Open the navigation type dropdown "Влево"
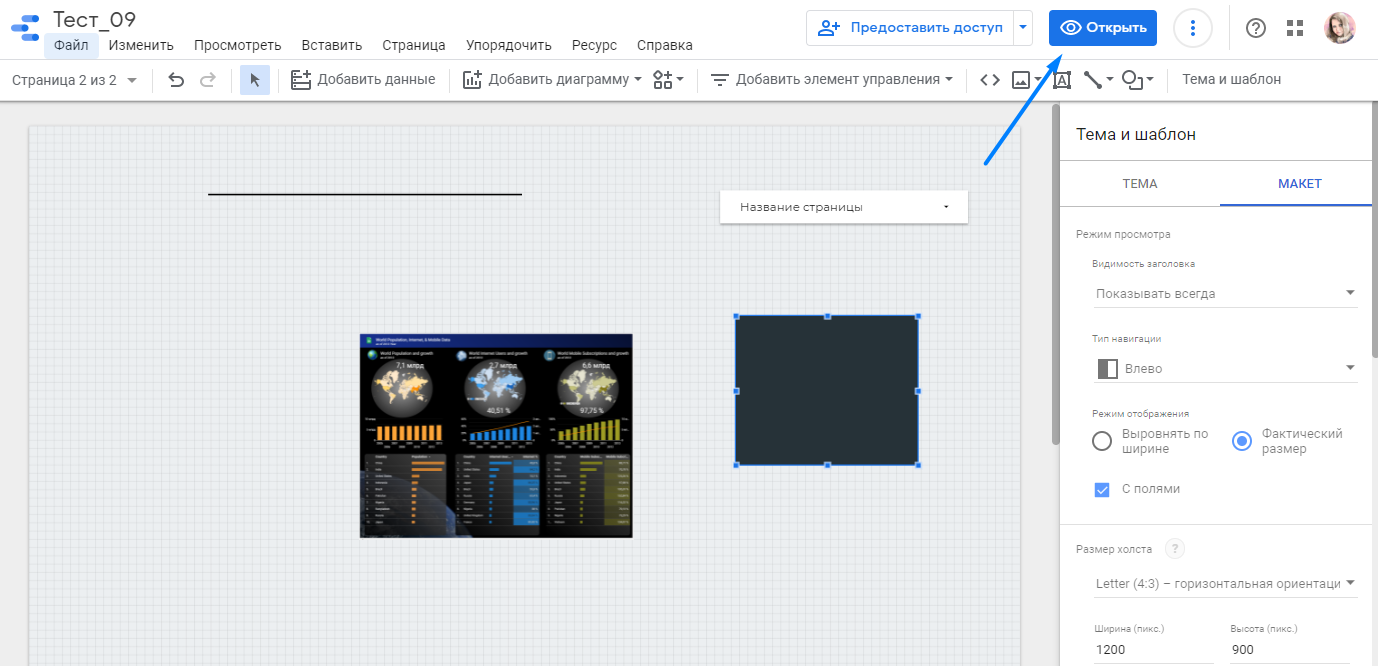Viewport: 1378px width, 666px height. 1225,369
